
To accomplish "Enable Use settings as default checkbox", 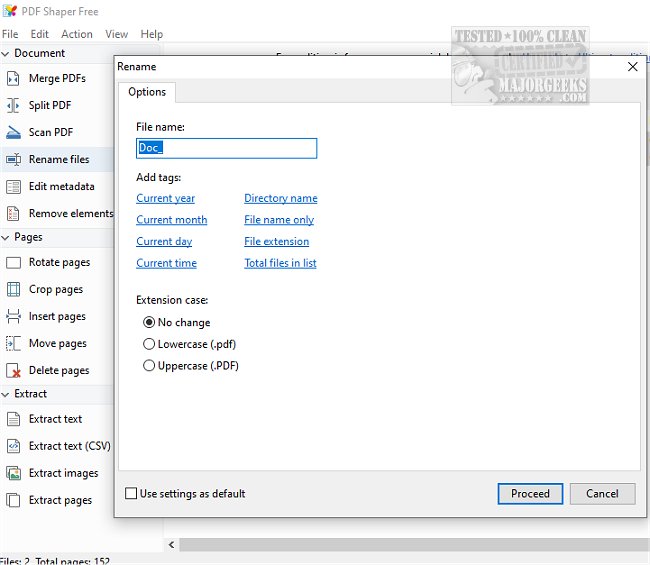I will pyautogui.click(x=131, y=493).
